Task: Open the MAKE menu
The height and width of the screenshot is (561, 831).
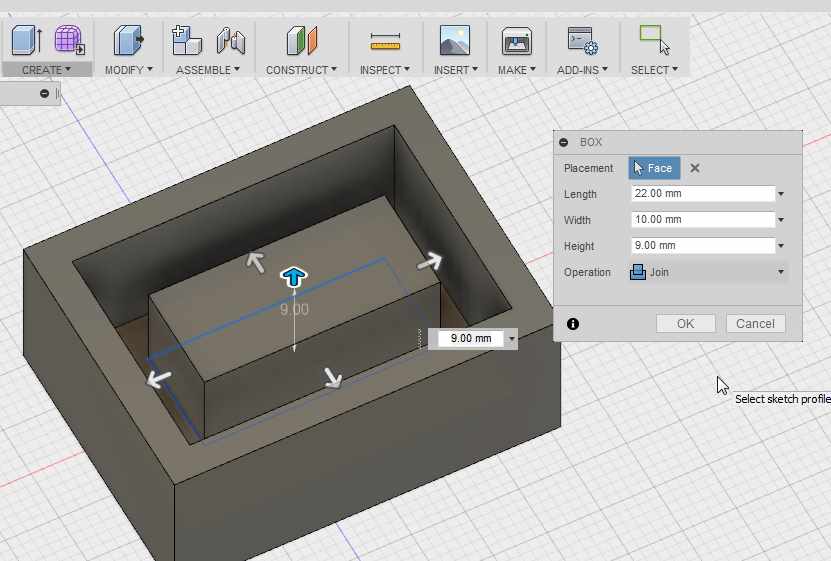Action: click(517, 70)
